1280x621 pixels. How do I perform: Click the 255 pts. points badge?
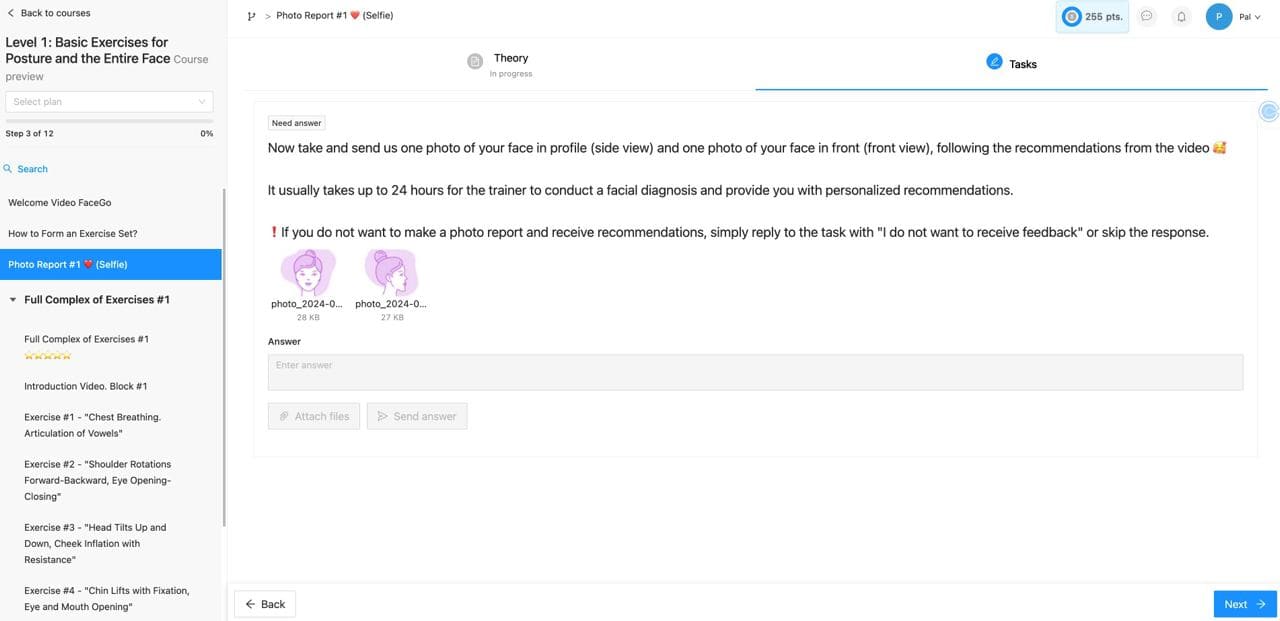point(1092,17)
